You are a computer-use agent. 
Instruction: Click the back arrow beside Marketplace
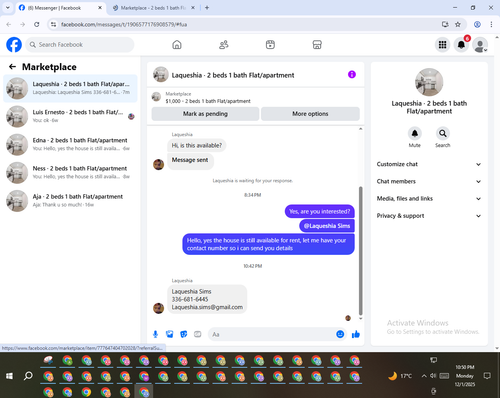pos(12,67)
